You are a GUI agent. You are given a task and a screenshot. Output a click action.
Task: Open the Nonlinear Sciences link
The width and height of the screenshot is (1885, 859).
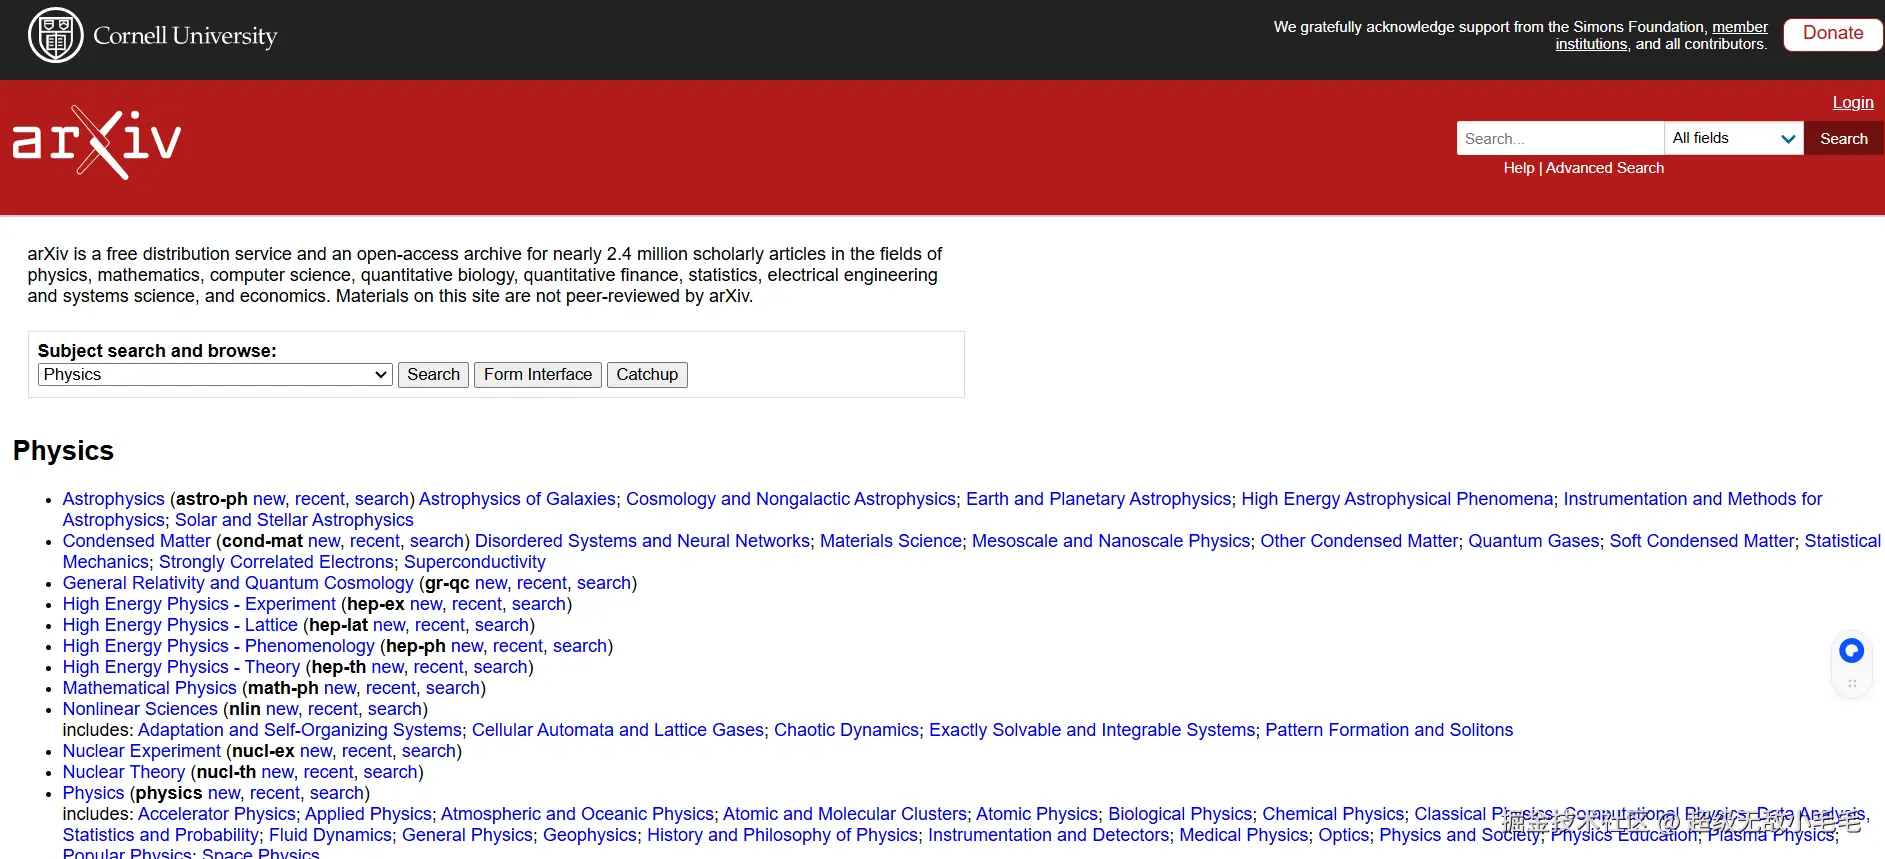coord(140,709)
